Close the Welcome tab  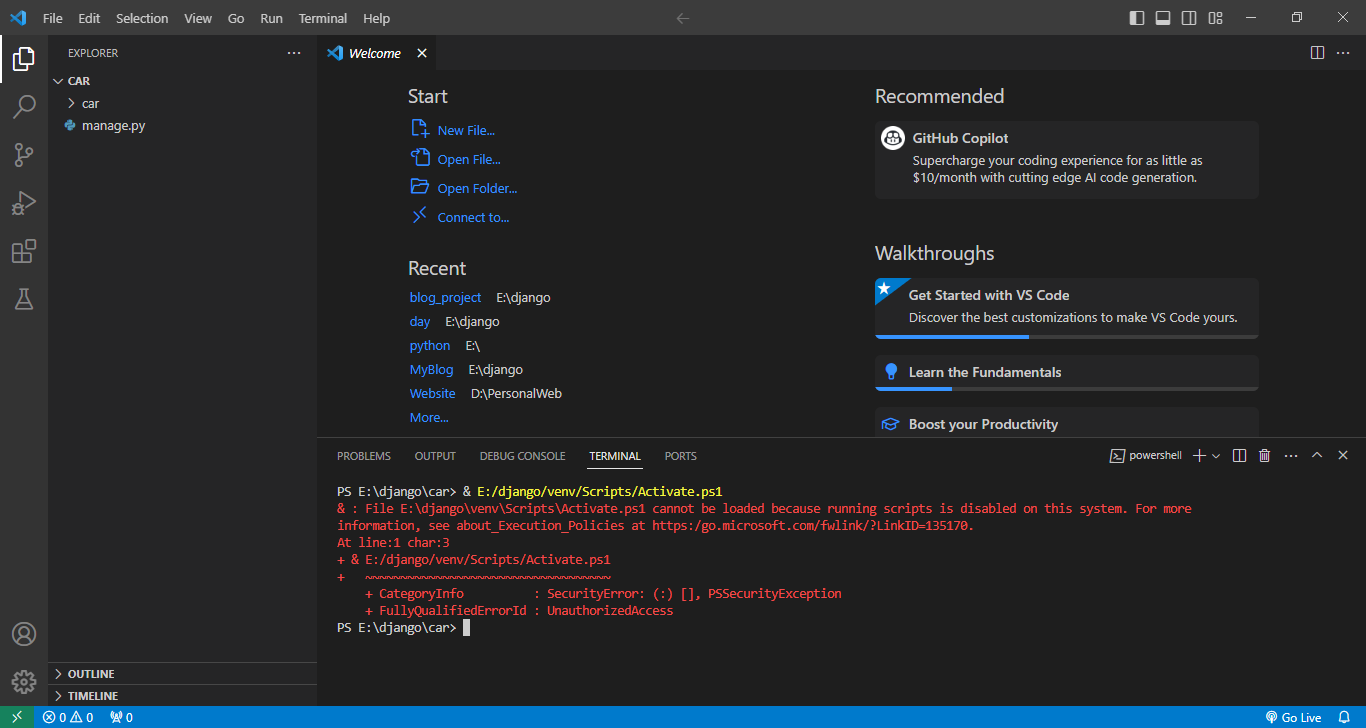tap(422, 53)
